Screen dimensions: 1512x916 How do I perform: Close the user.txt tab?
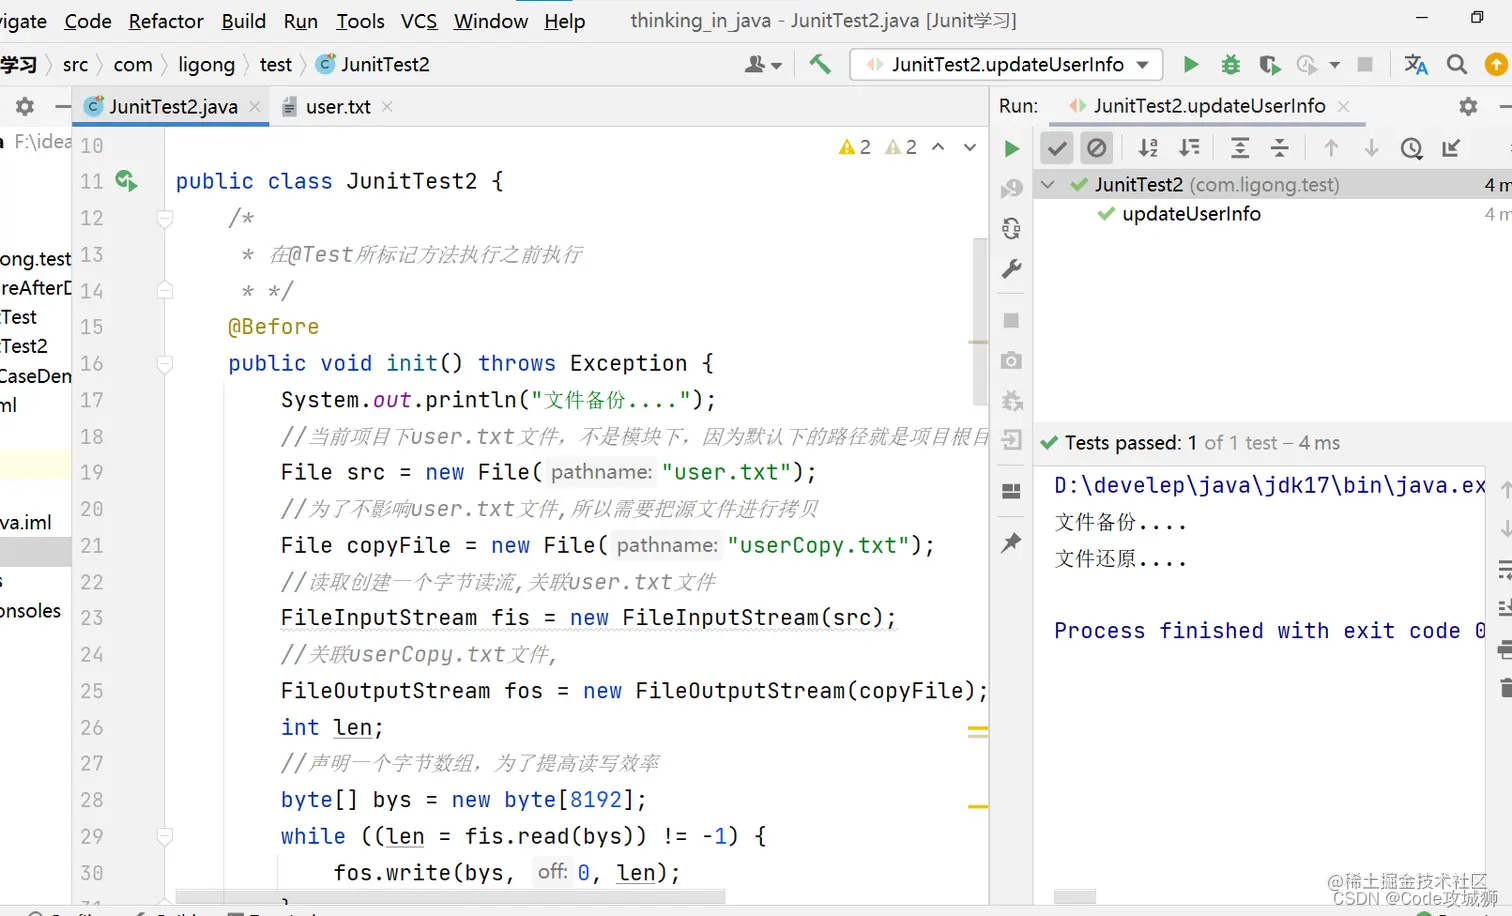point(387,106)
